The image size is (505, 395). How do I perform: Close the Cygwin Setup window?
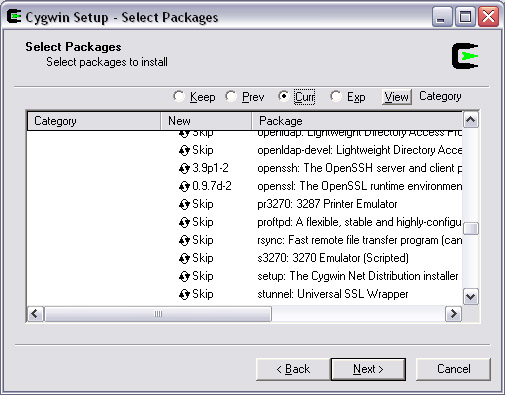point(488,17)
